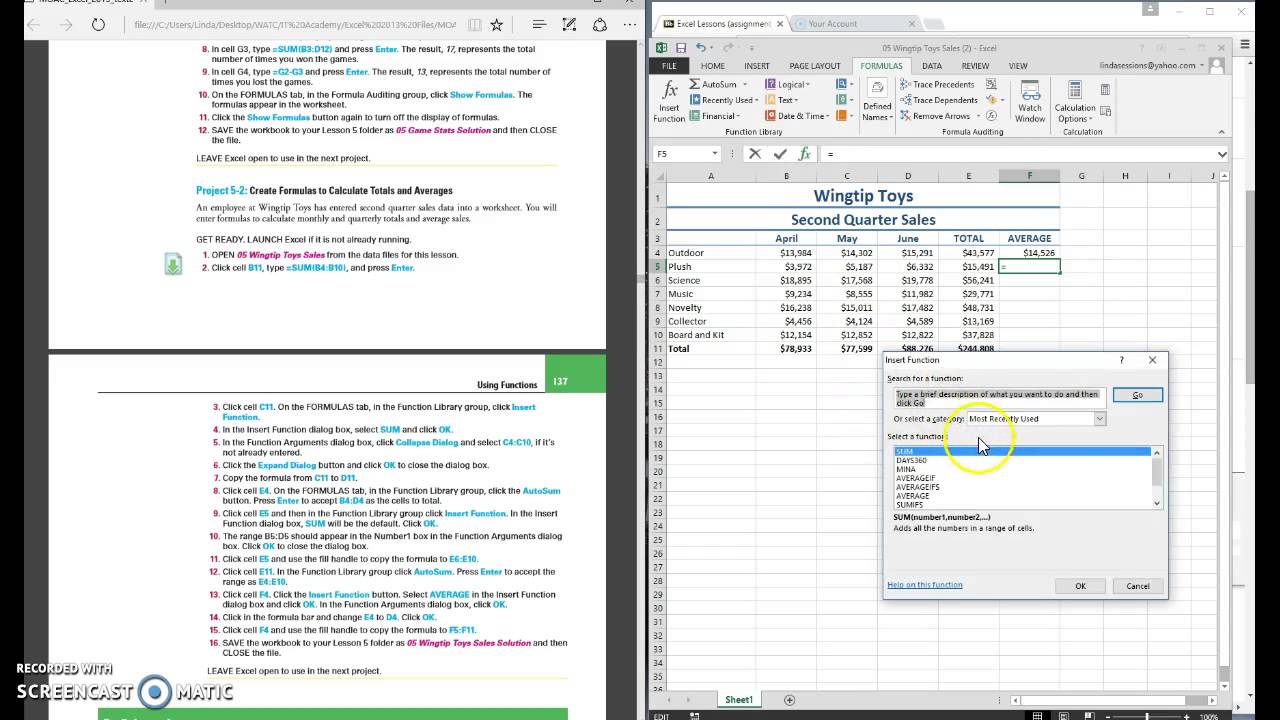Add a new sheet with plus icon
Viewport: 1280px width, 720px height.
pos(790,700)
